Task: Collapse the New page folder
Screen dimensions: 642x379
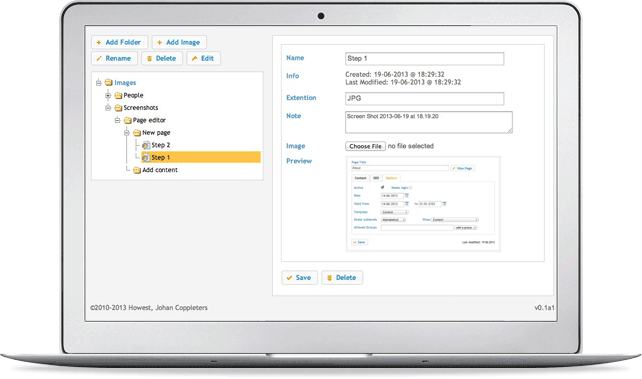Action: 127,133
